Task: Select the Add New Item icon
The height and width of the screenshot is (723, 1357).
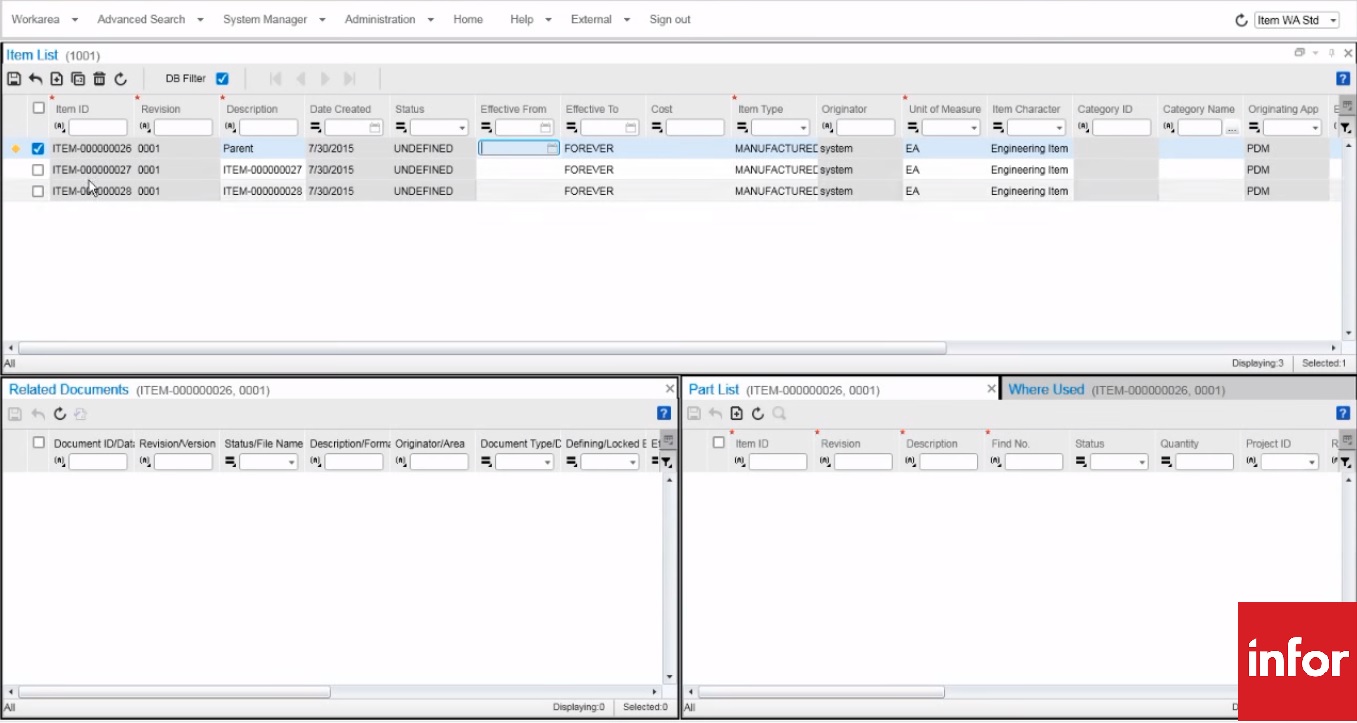Action: [x=57, y=78]
